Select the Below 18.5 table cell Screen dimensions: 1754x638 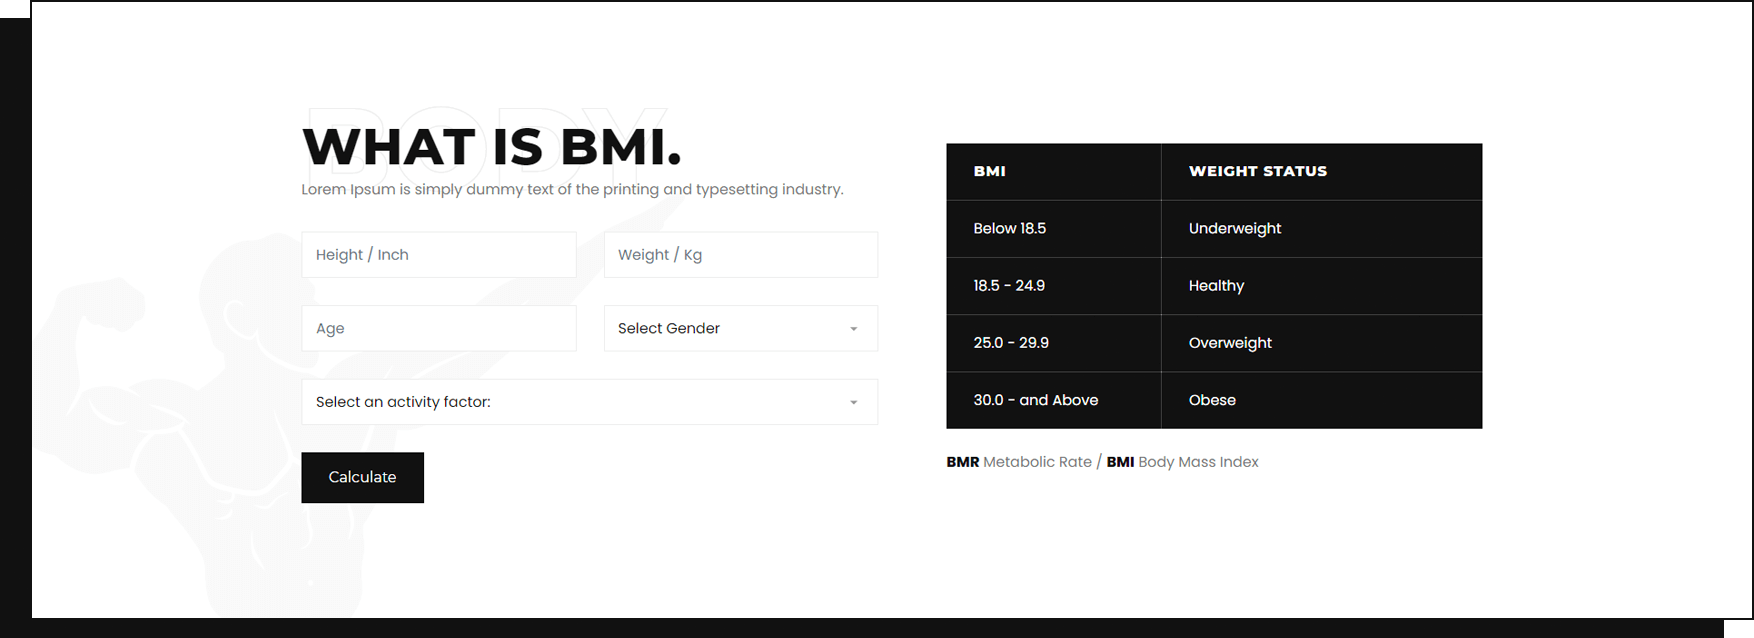(1054, 229)
